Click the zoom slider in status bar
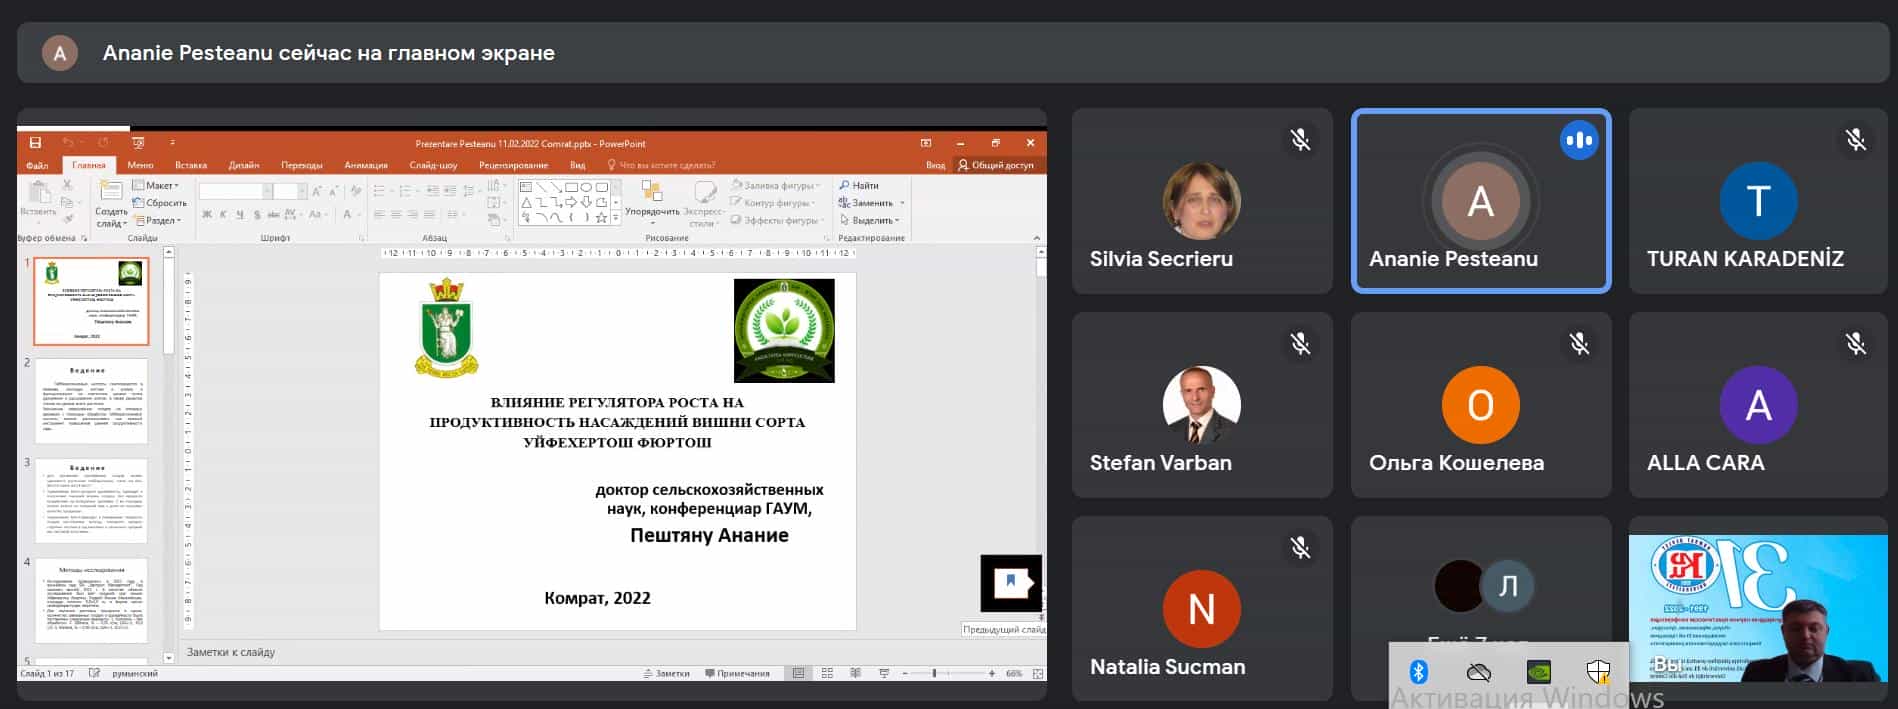Image resolution: width=1898 pixels, height=709 pixels. click(934, 673)
